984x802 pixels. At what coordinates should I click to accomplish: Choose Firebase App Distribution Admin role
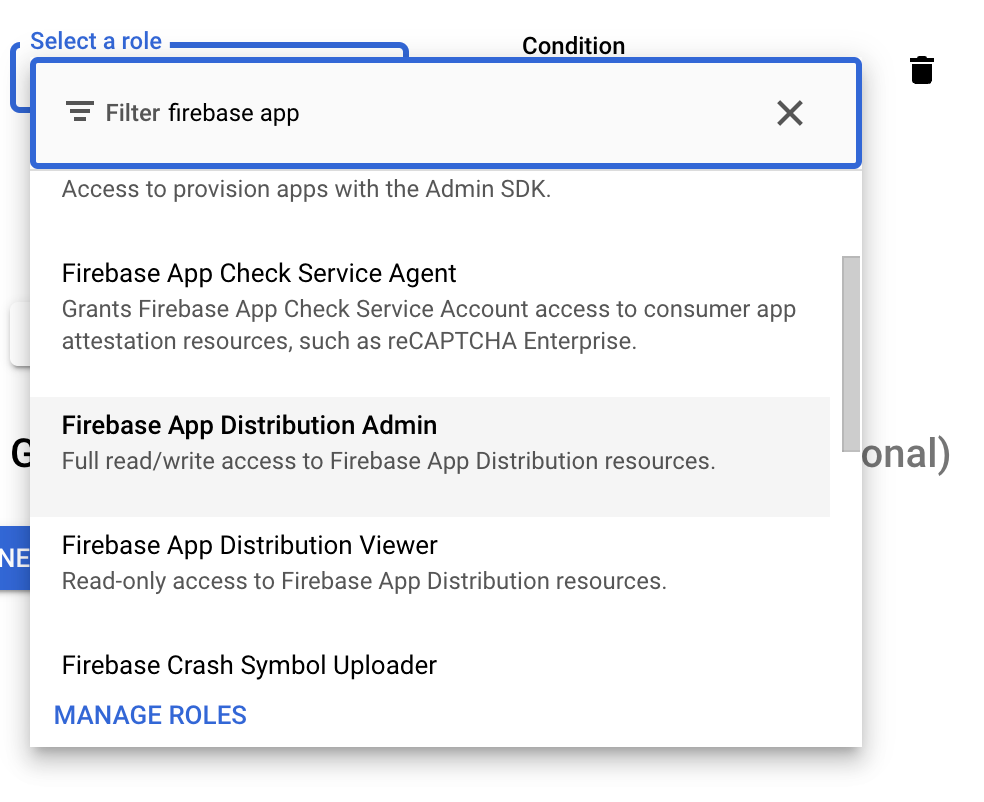tap(249, 426)
